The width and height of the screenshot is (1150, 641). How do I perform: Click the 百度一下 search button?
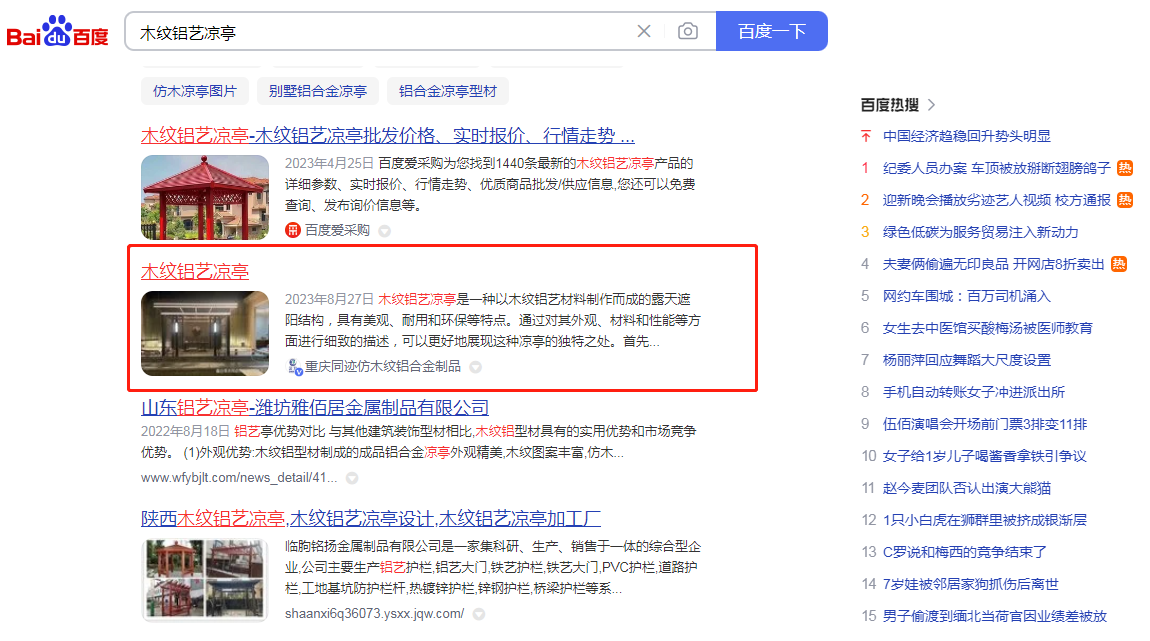coord(772,32)
